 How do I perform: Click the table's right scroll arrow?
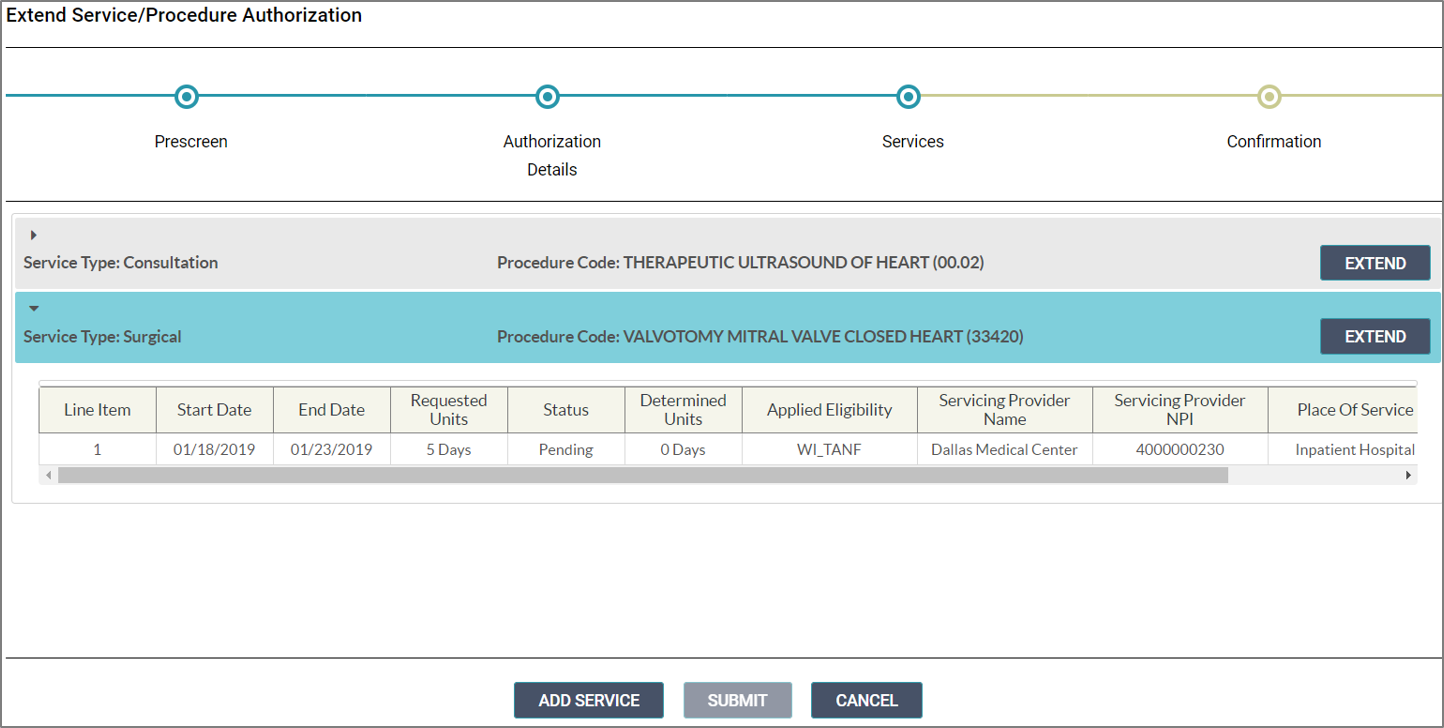(1409, 476)
